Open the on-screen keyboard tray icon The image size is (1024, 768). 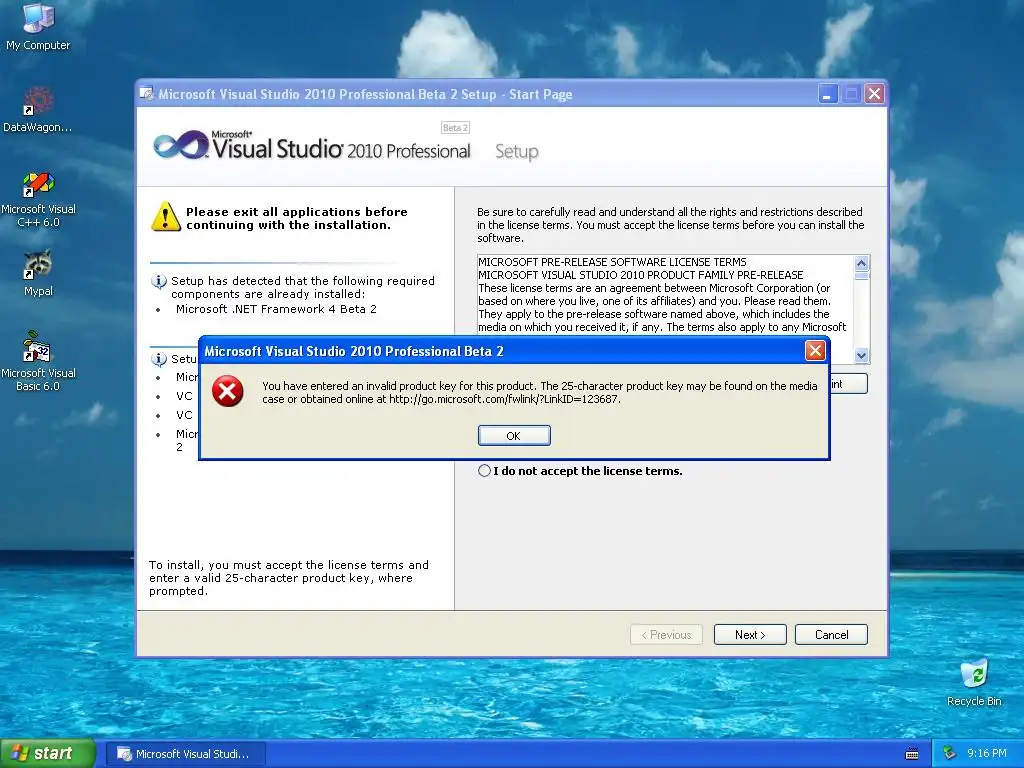[x=912, y=754]
